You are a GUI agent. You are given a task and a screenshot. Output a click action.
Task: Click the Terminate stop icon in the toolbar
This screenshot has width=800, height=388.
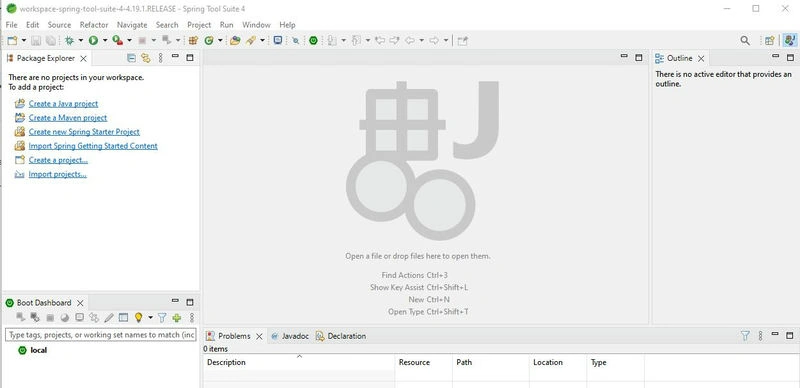point(142,40)
